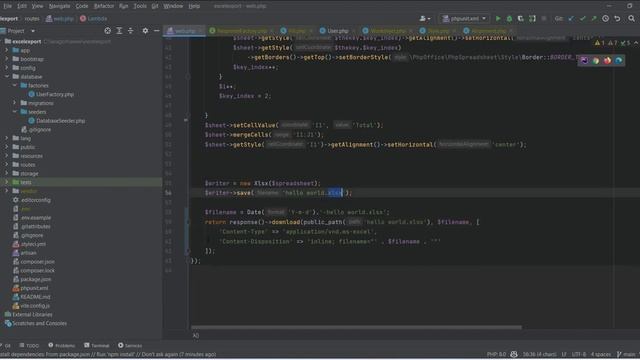Fold the code block at line 59 gutter

188,222
